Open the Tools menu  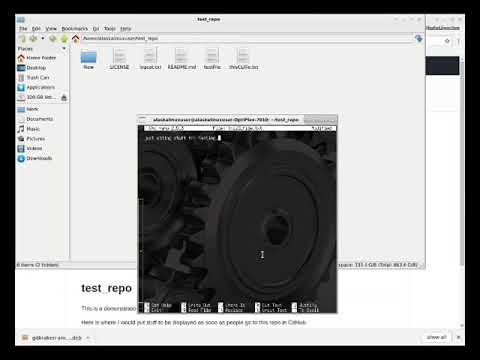pyautogui.click(x=110, y=29)
